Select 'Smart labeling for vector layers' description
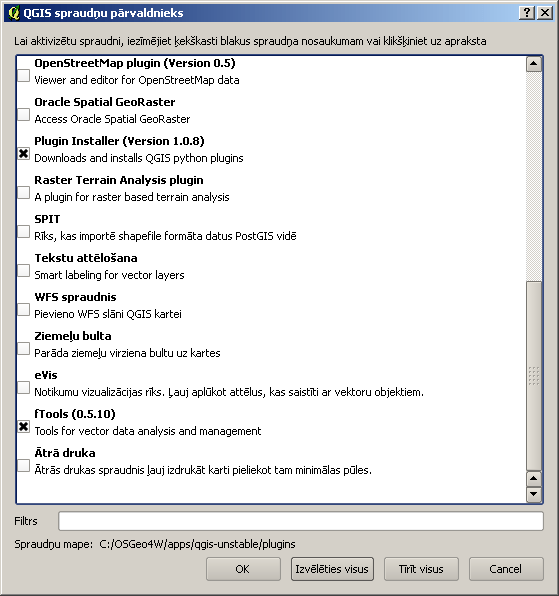This screenshot has width=559, height=596. click(109, 275)
